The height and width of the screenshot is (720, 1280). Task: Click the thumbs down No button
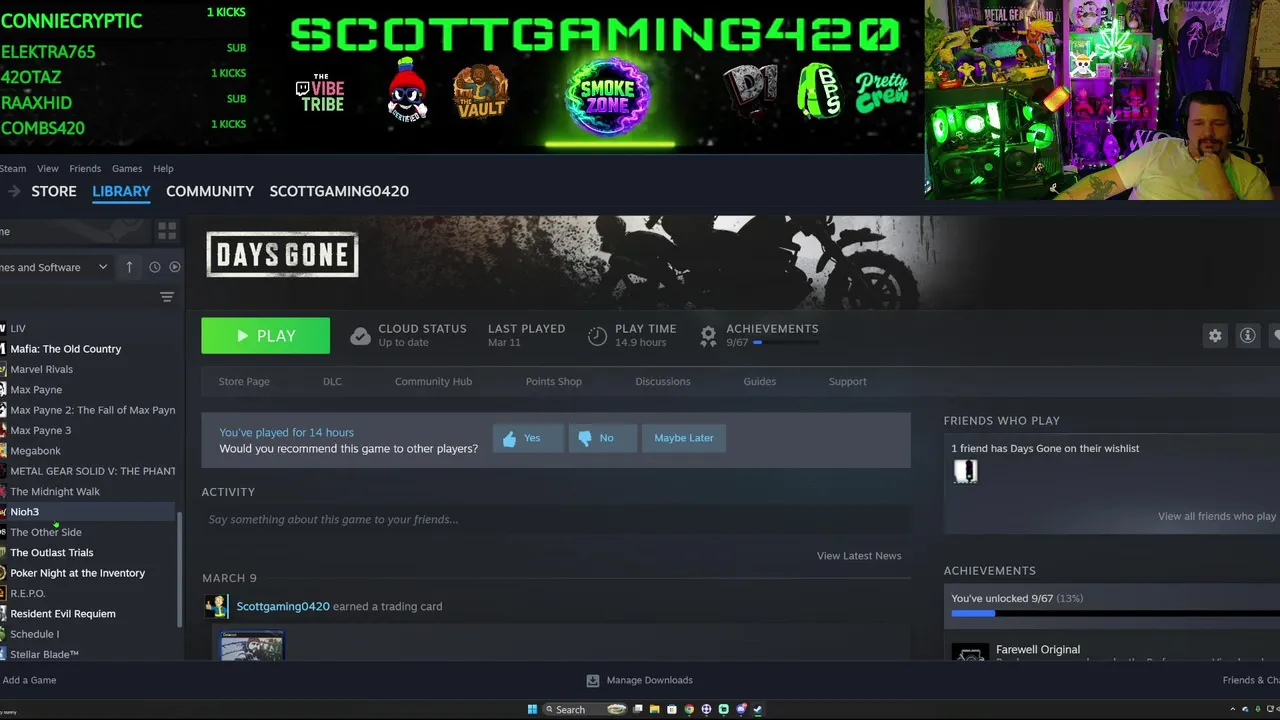click(603, 438)
